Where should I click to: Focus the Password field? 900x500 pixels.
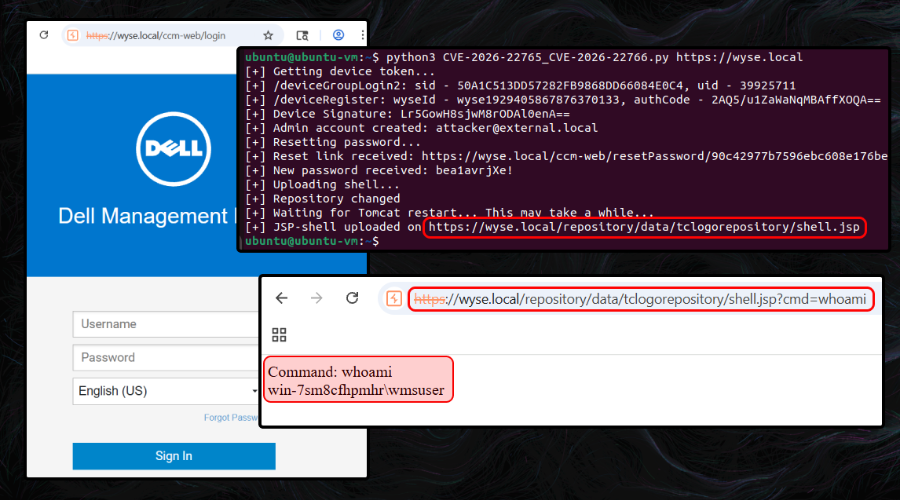166,358
